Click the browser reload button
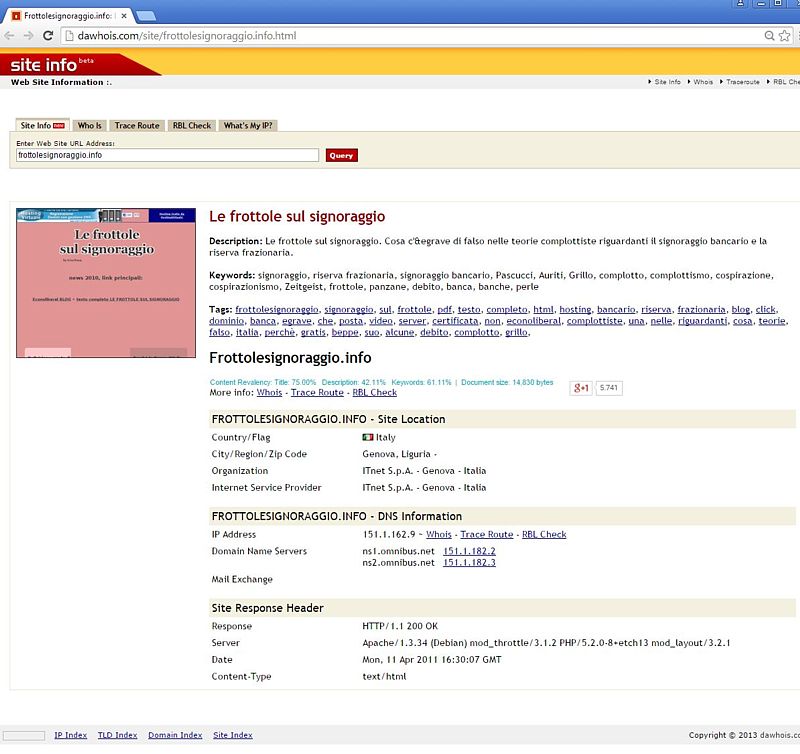 coord(49,36)
